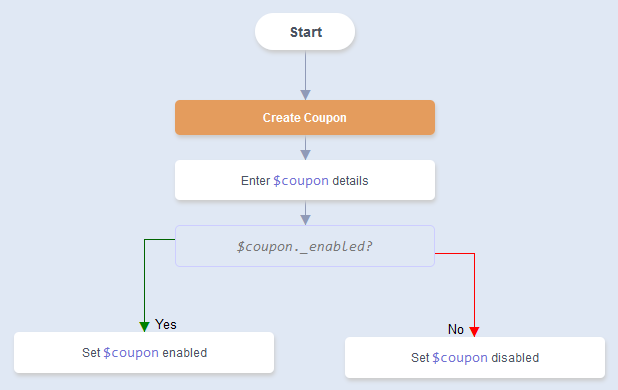Click the word disabled in last step

515,358
